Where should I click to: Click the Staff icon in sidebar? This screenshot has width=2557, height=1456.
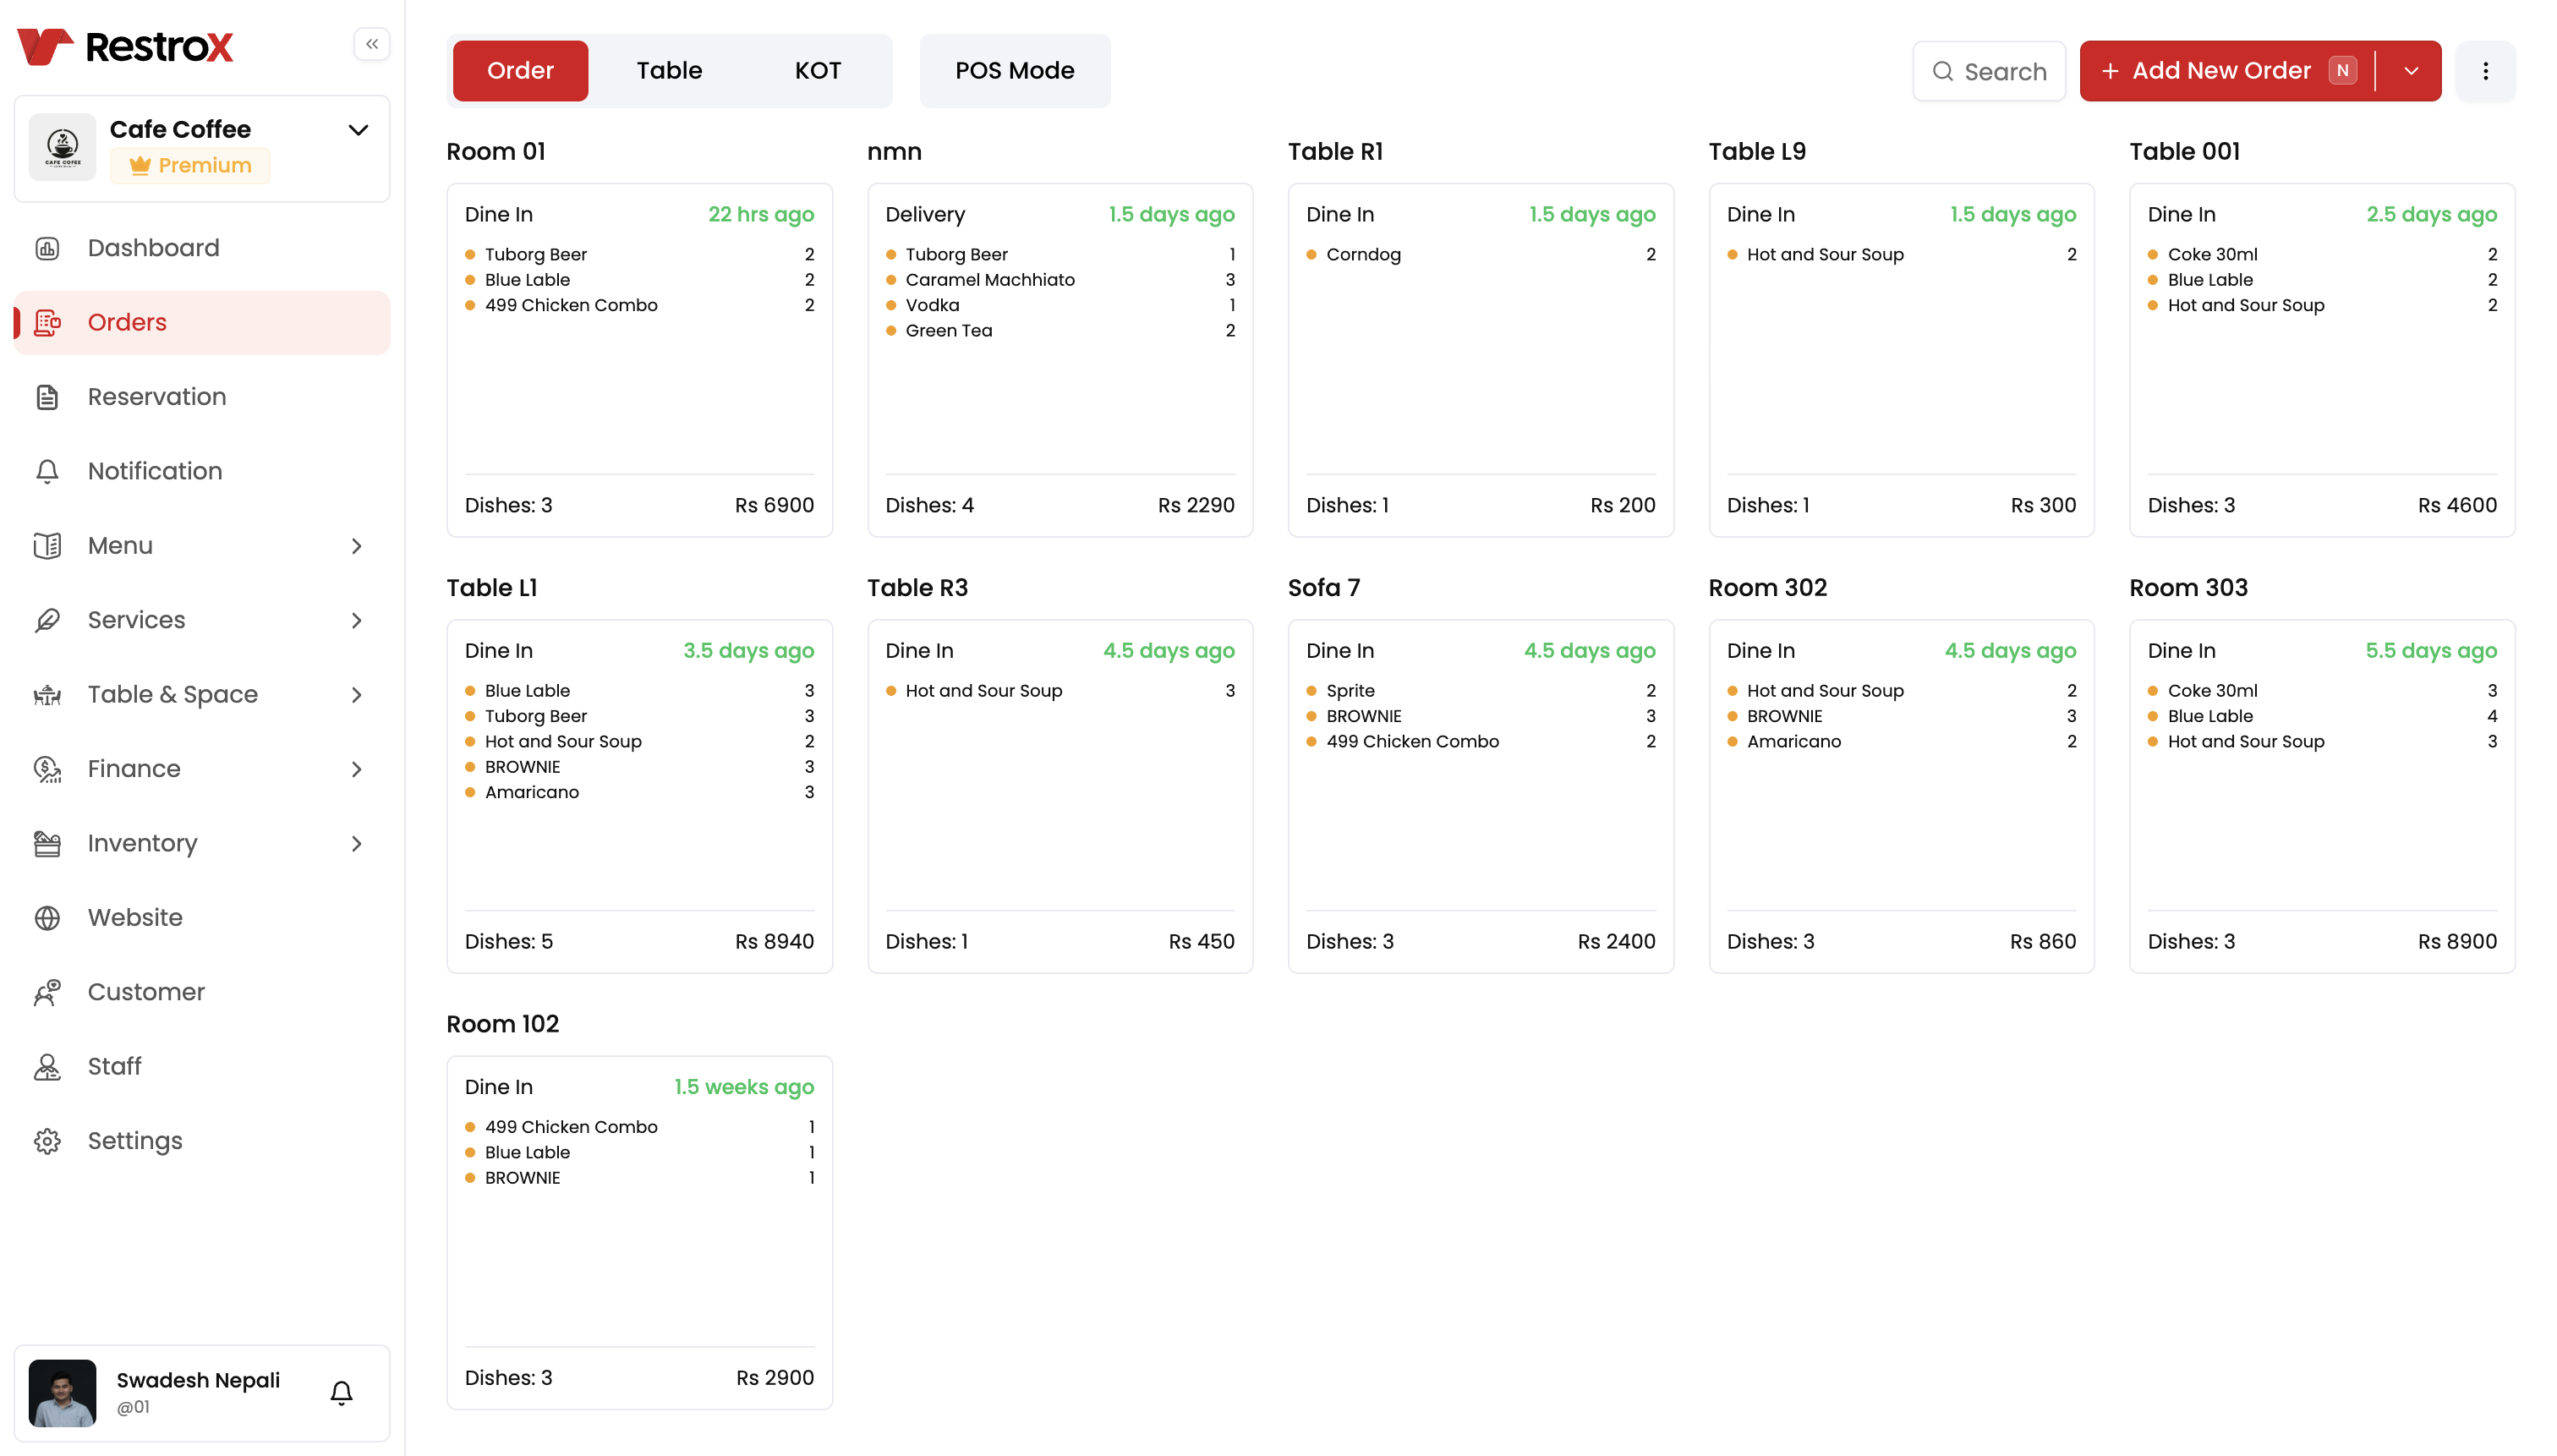pos(47,1066)
